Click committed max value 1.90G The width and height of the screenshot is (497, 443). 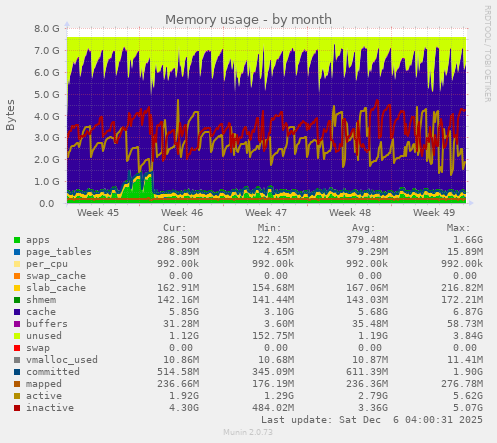tap(468, 372)
